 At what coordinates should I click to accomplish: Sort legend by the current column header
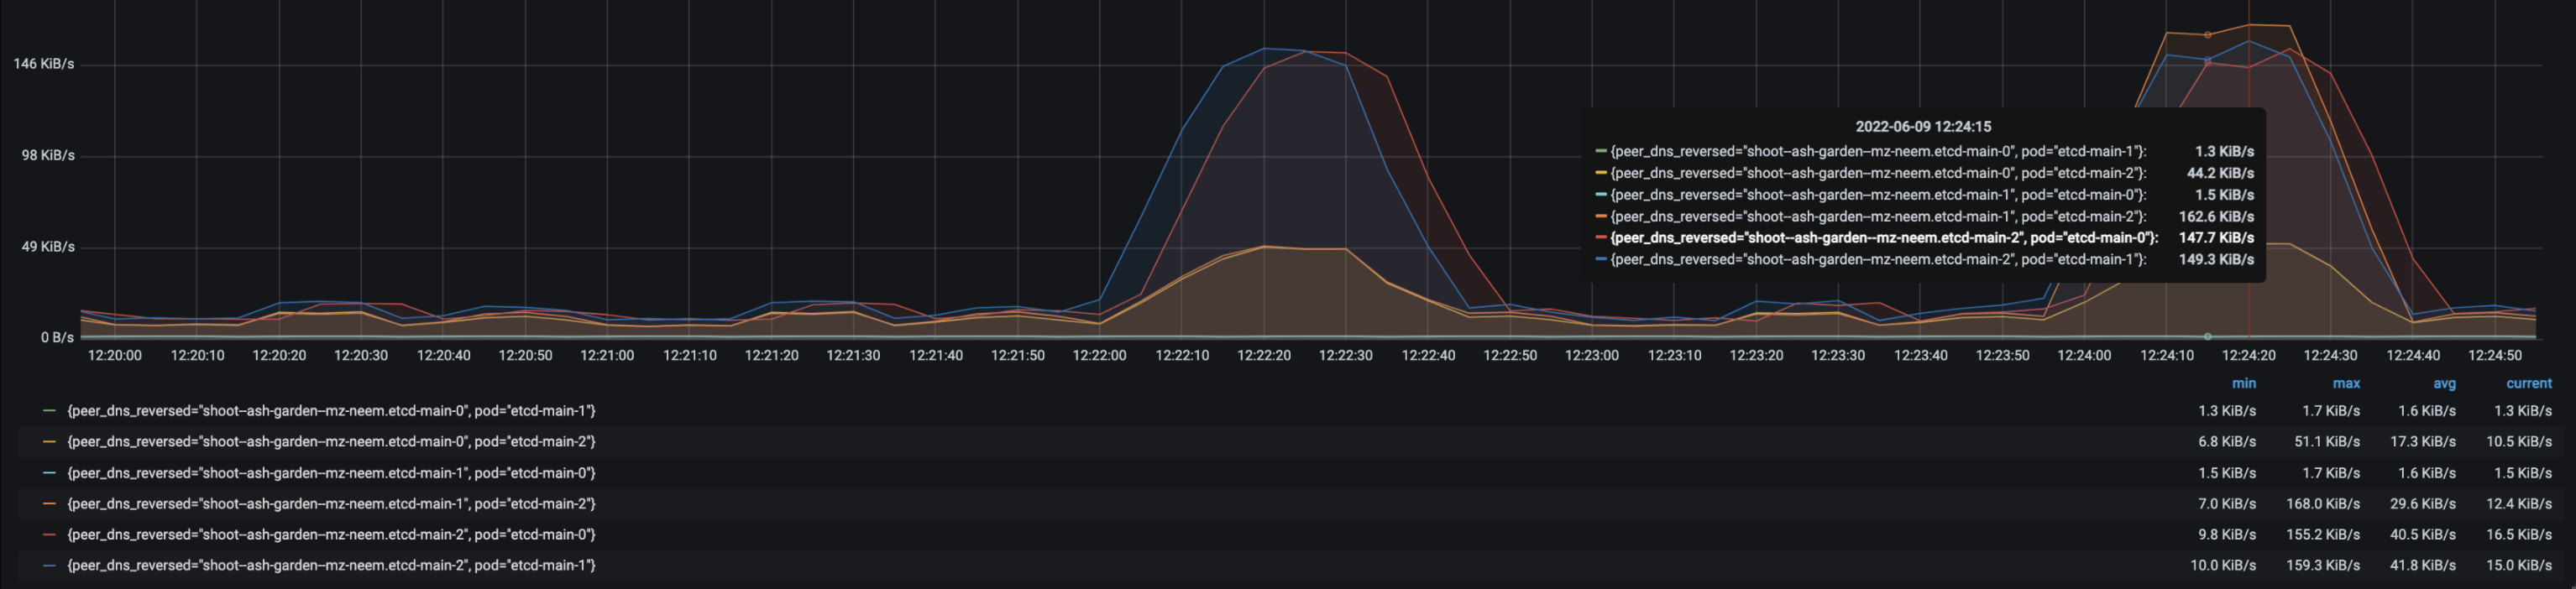click(2528, 384)
